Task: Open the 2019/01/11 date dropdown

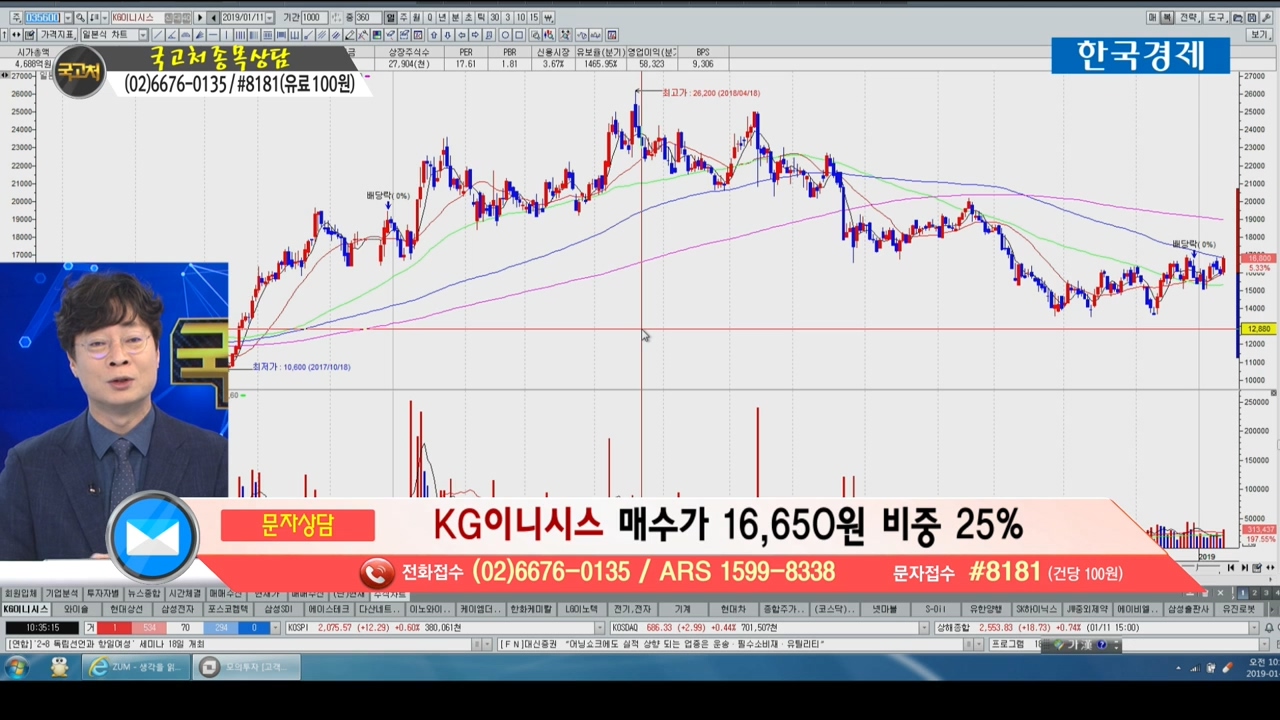Action: click(270, 18)
